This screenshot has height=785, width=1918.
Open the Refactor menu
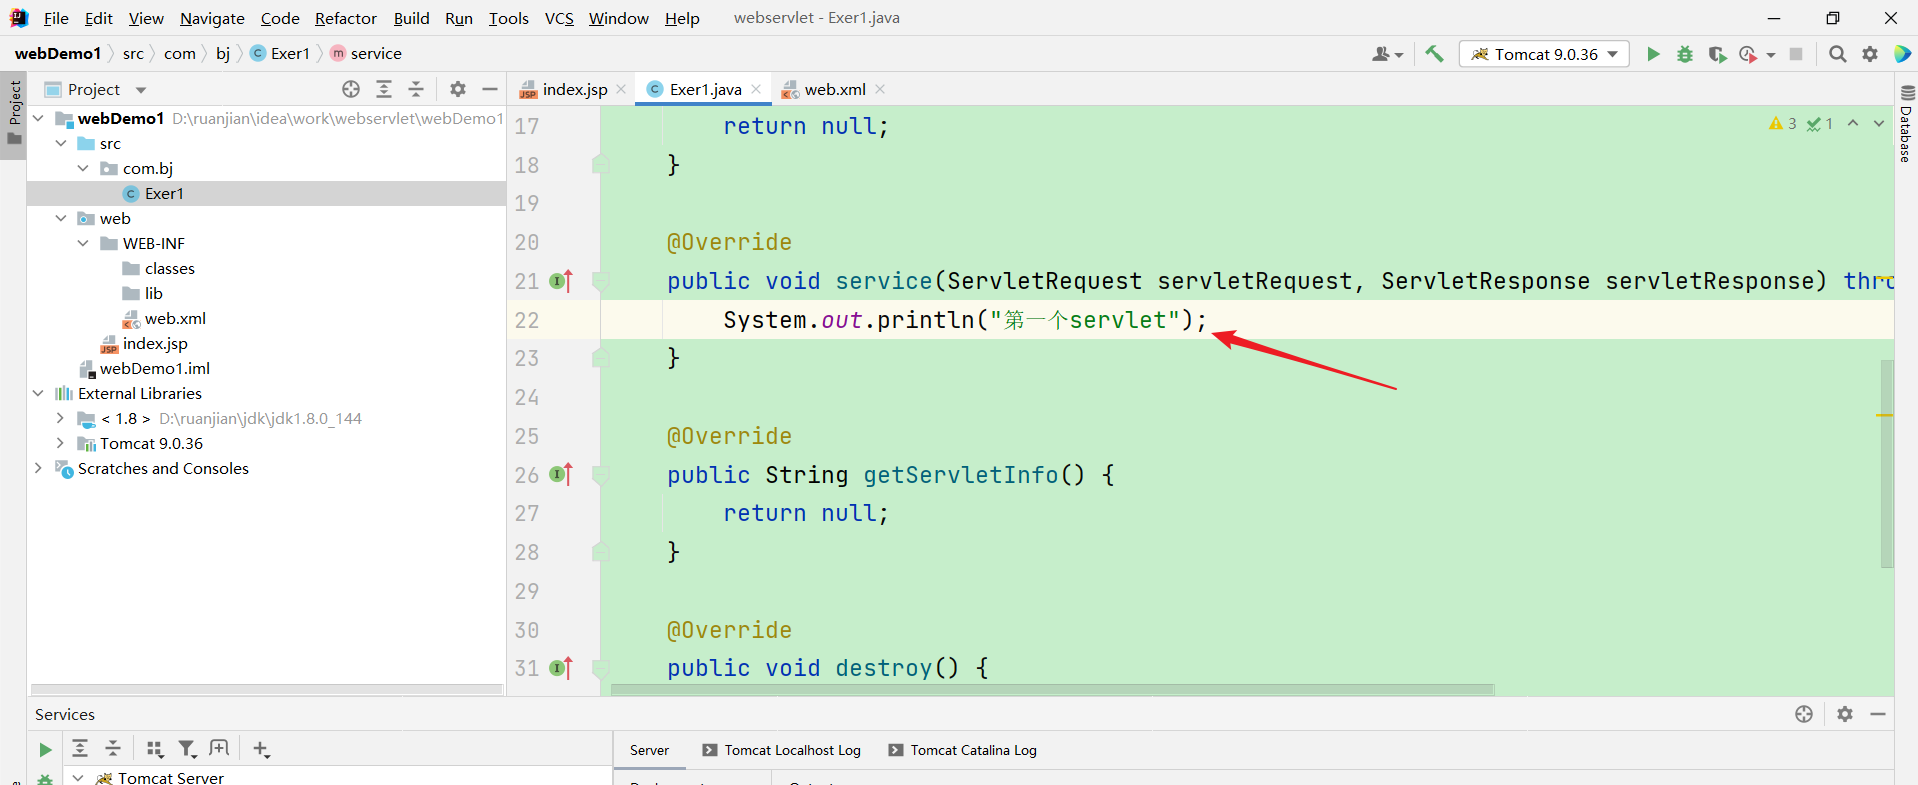(346, 18)
